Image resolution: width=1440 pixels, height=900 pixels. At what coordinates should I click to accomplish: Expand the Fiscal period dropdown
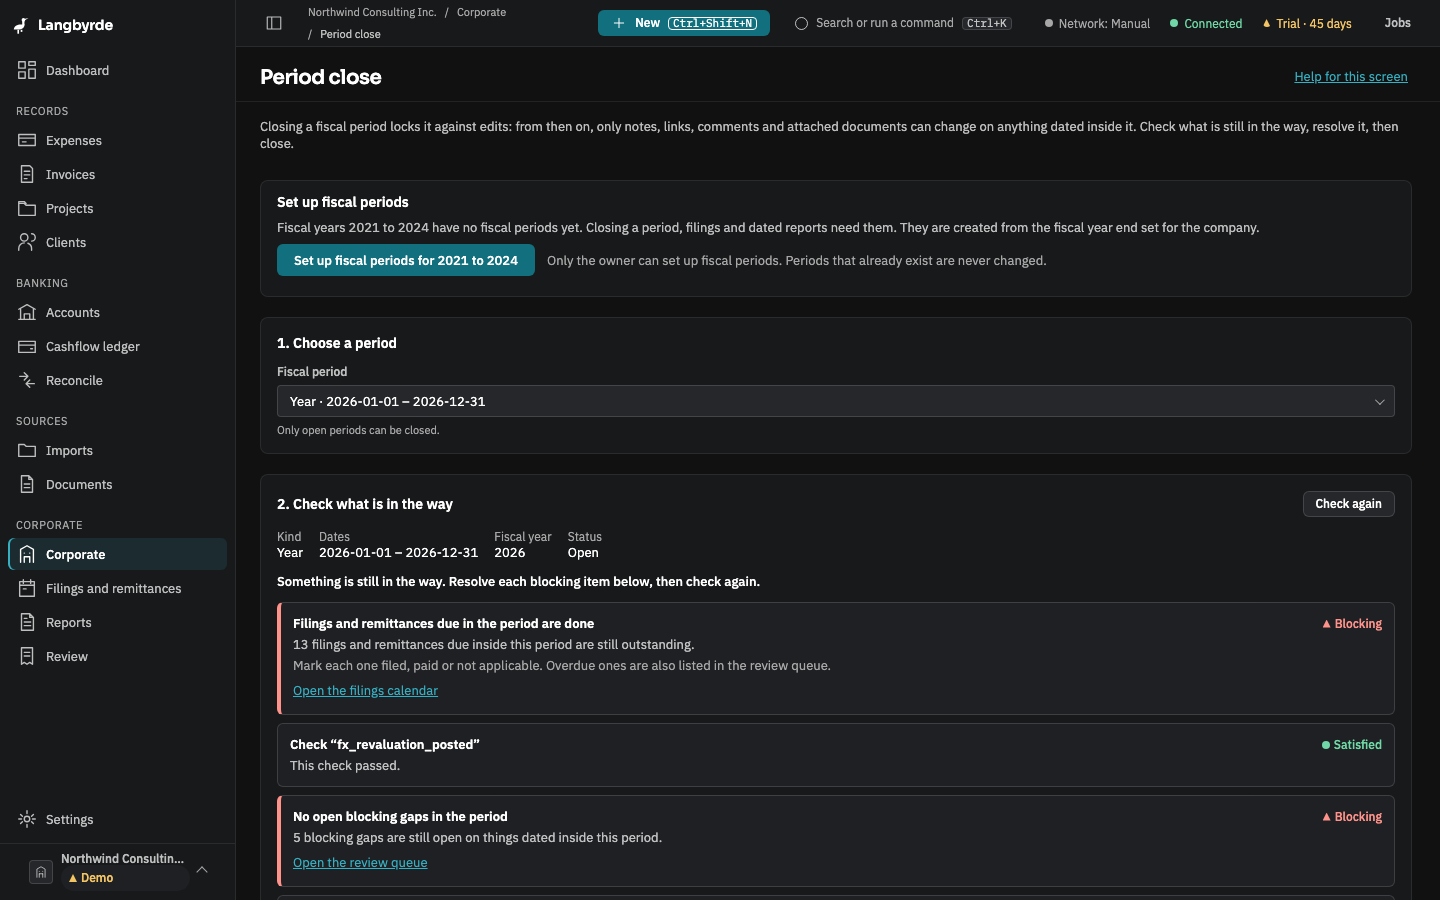click(x=835, y=401)
